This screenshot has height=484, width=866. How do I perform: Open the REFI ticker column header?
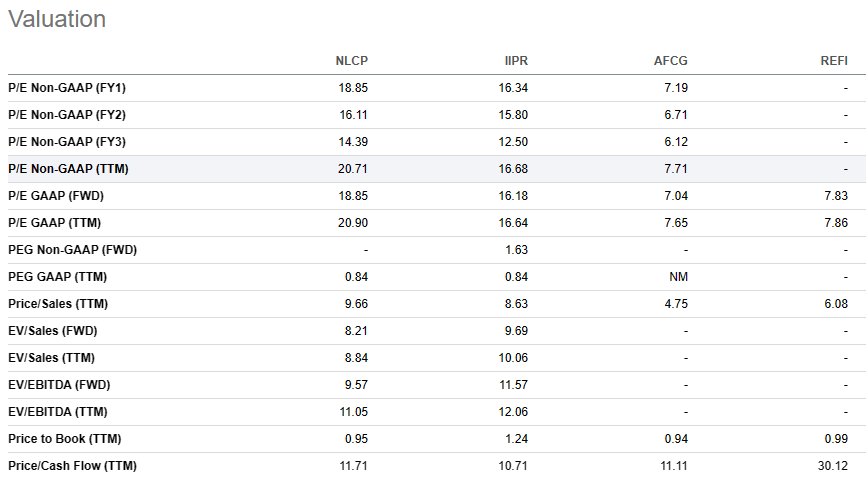(x=834, y=61)
